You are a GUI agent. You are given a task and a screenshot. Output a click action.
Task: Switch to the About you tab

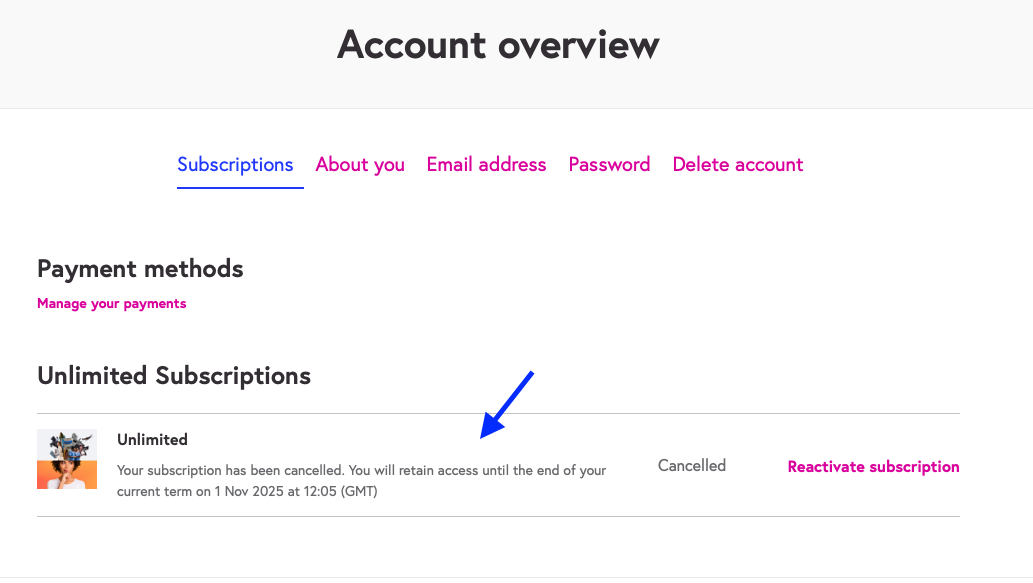360,165
